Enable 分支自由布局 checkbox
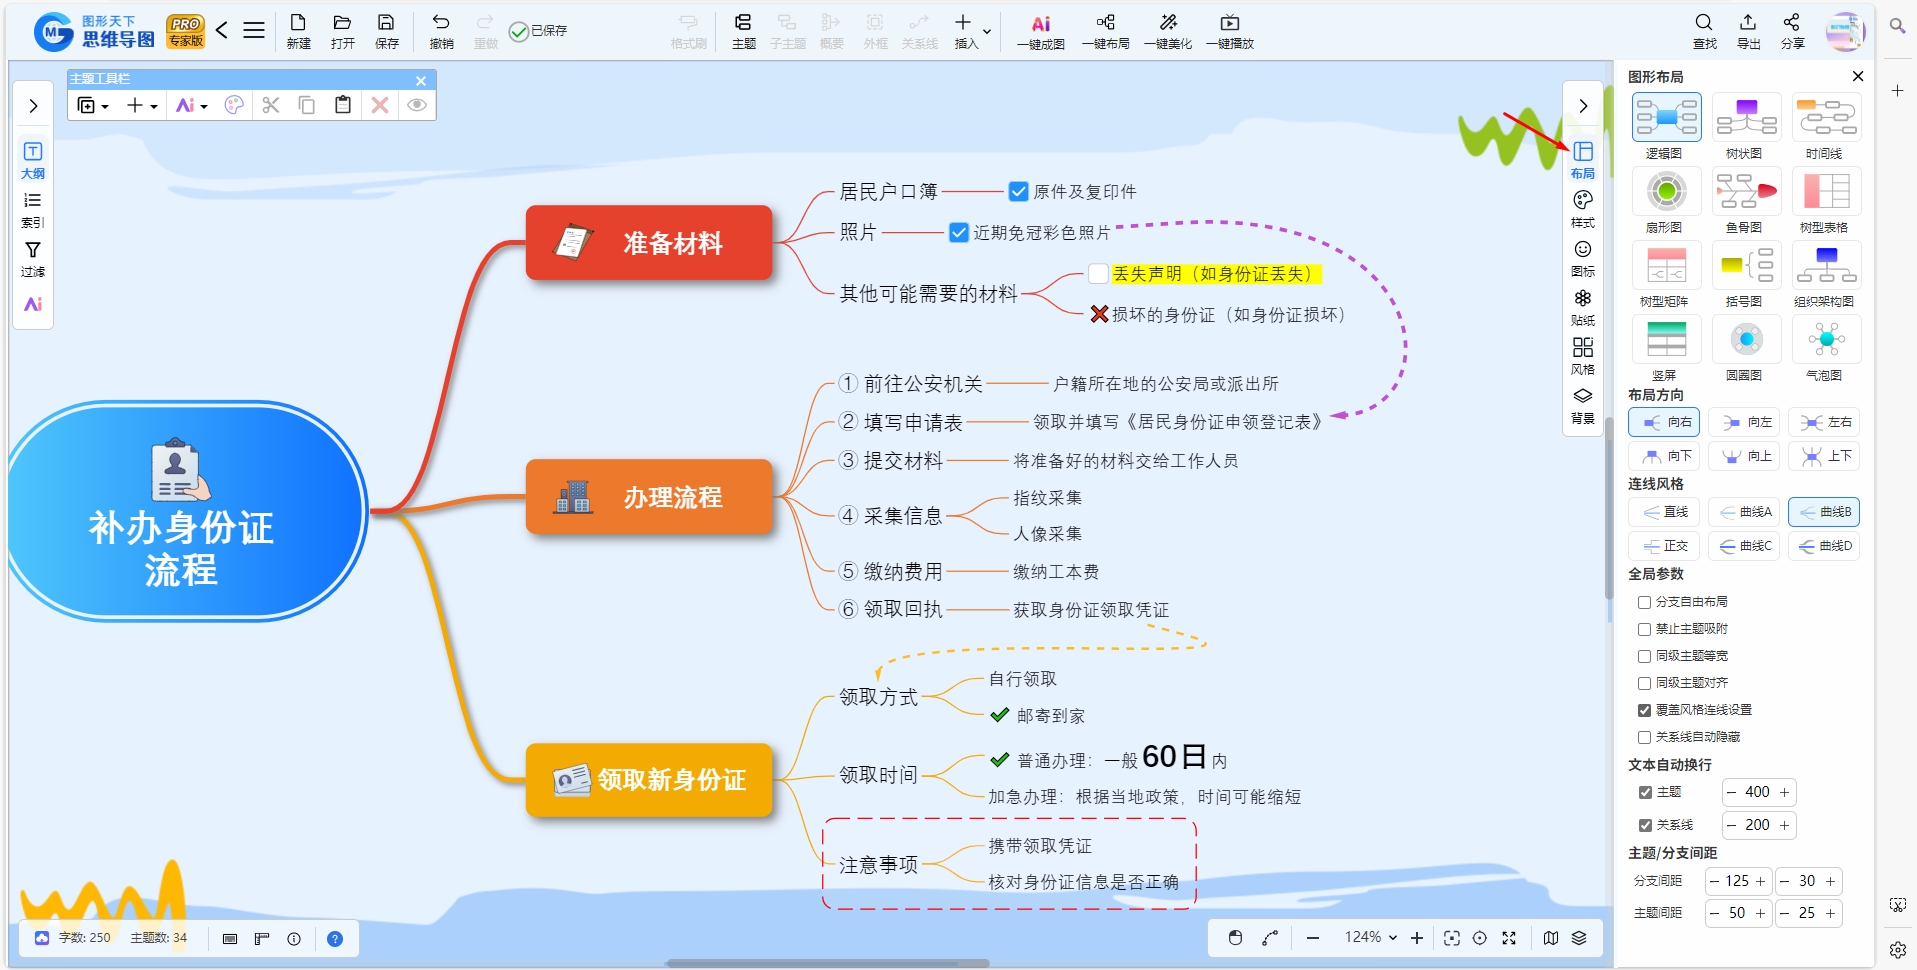 coord(1644,602)
